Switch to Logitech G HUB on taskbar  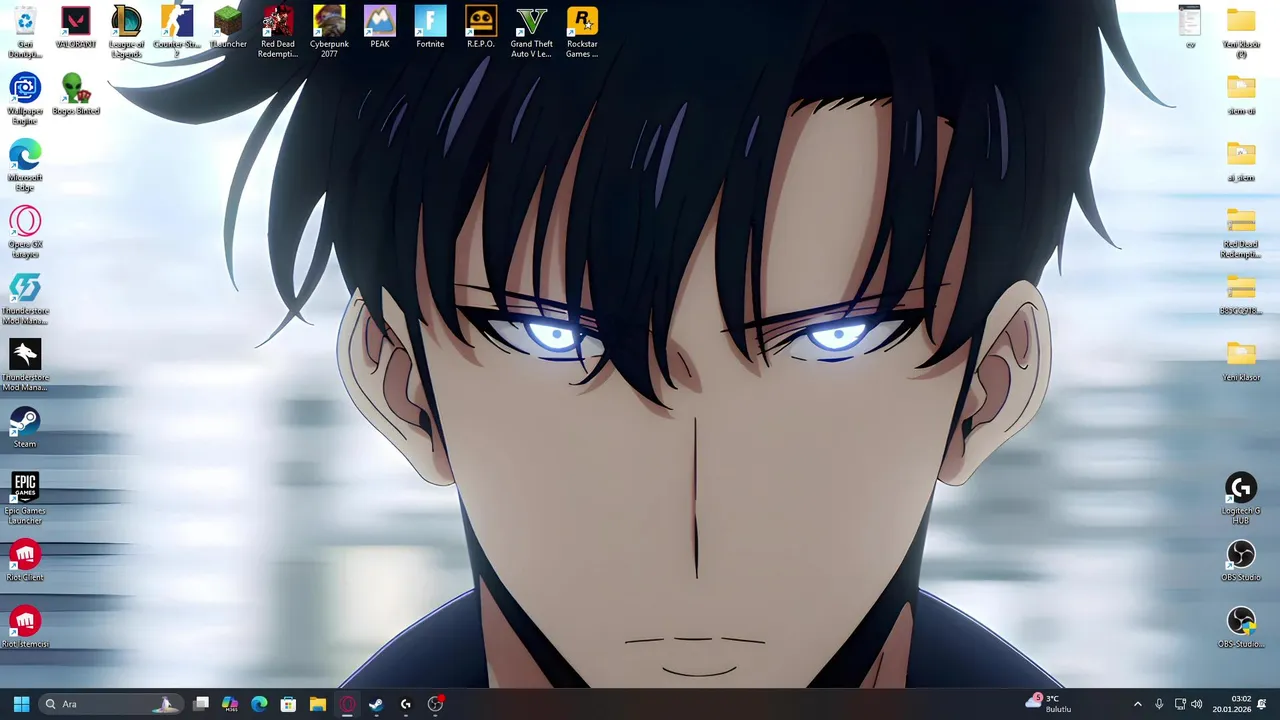point(405,704)
